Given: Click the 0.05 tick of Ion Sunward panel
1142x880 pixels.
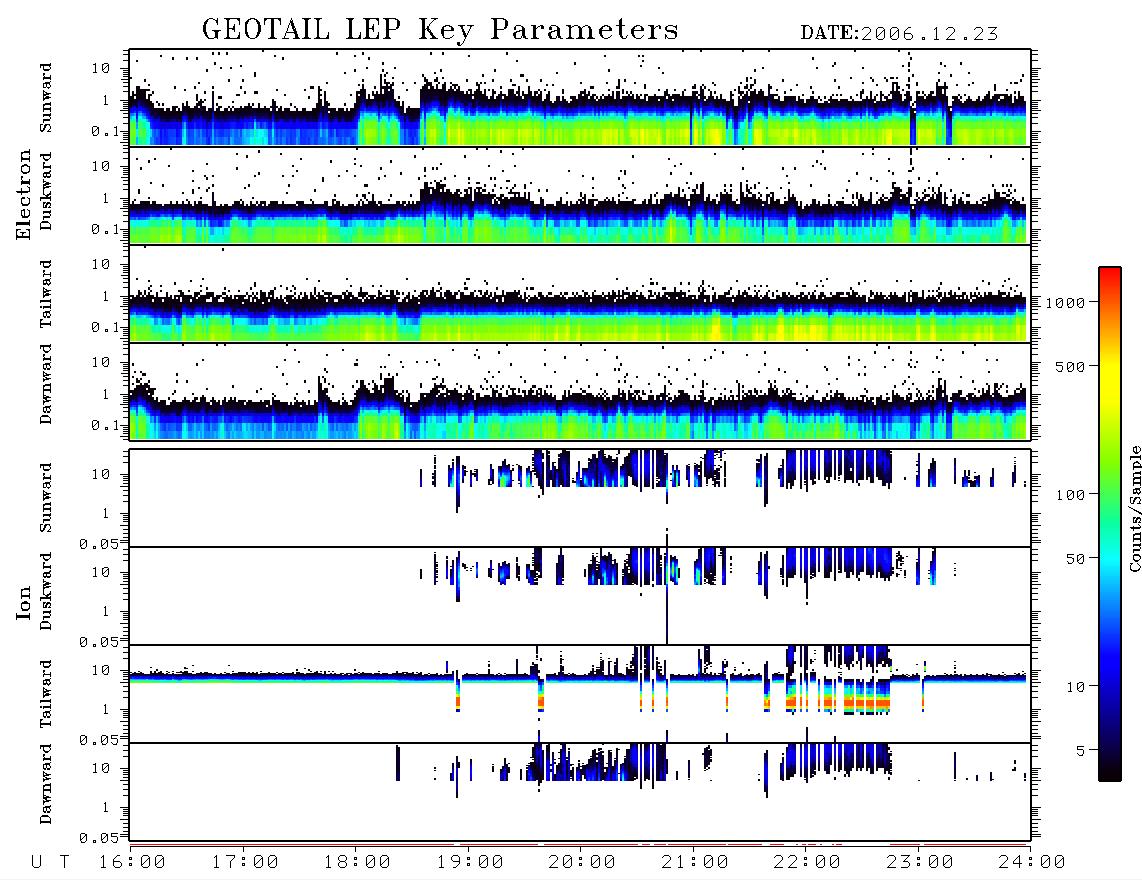Looking at the screenshot, I should click(99, 543).
